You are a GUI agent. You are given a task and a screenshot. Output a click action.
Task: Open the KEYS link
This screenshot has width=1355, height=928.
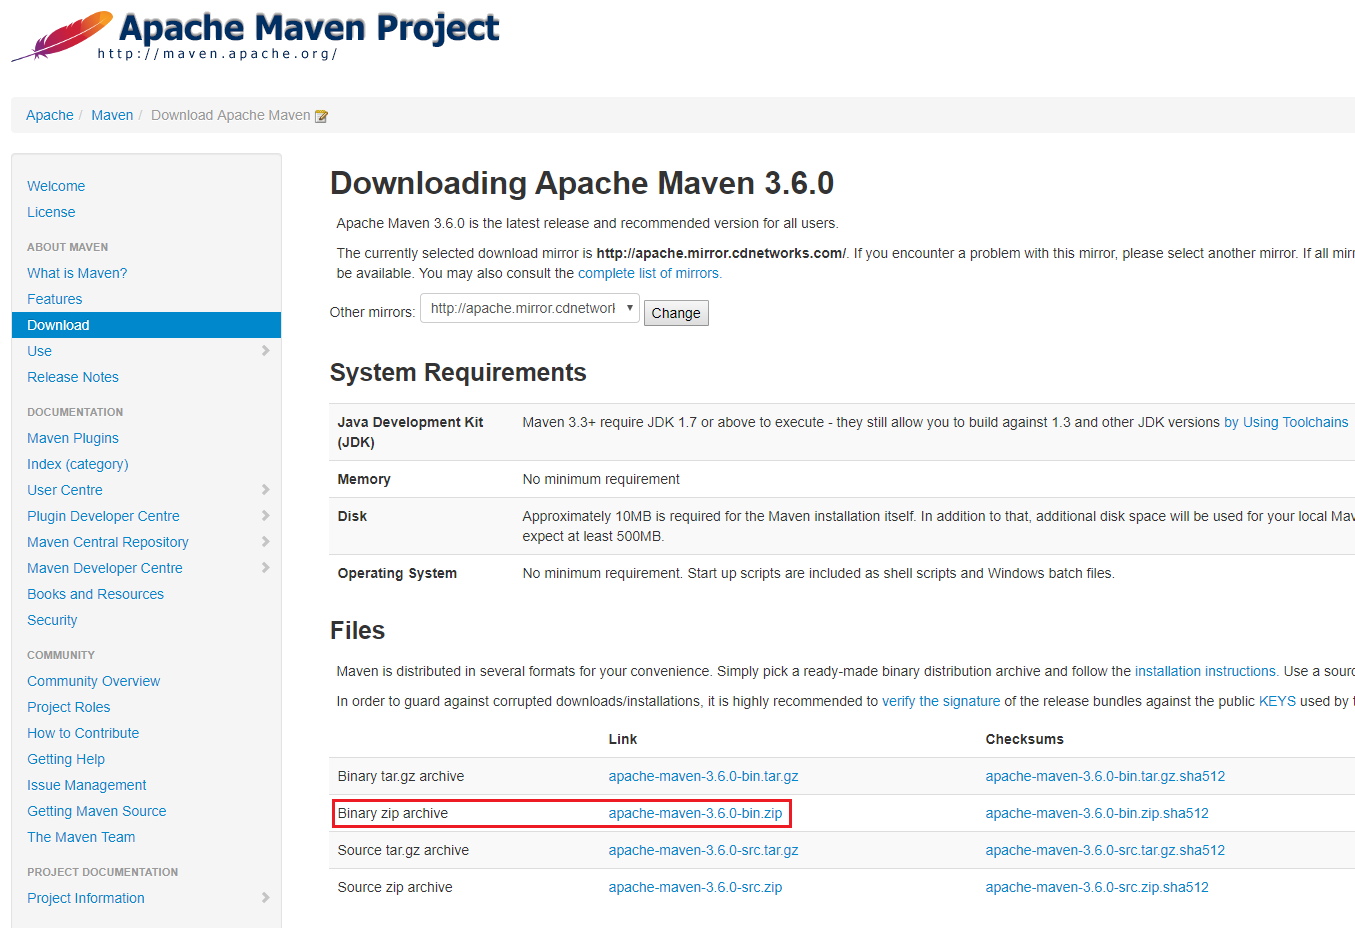pyautogui.click(x=1277, y=701)
